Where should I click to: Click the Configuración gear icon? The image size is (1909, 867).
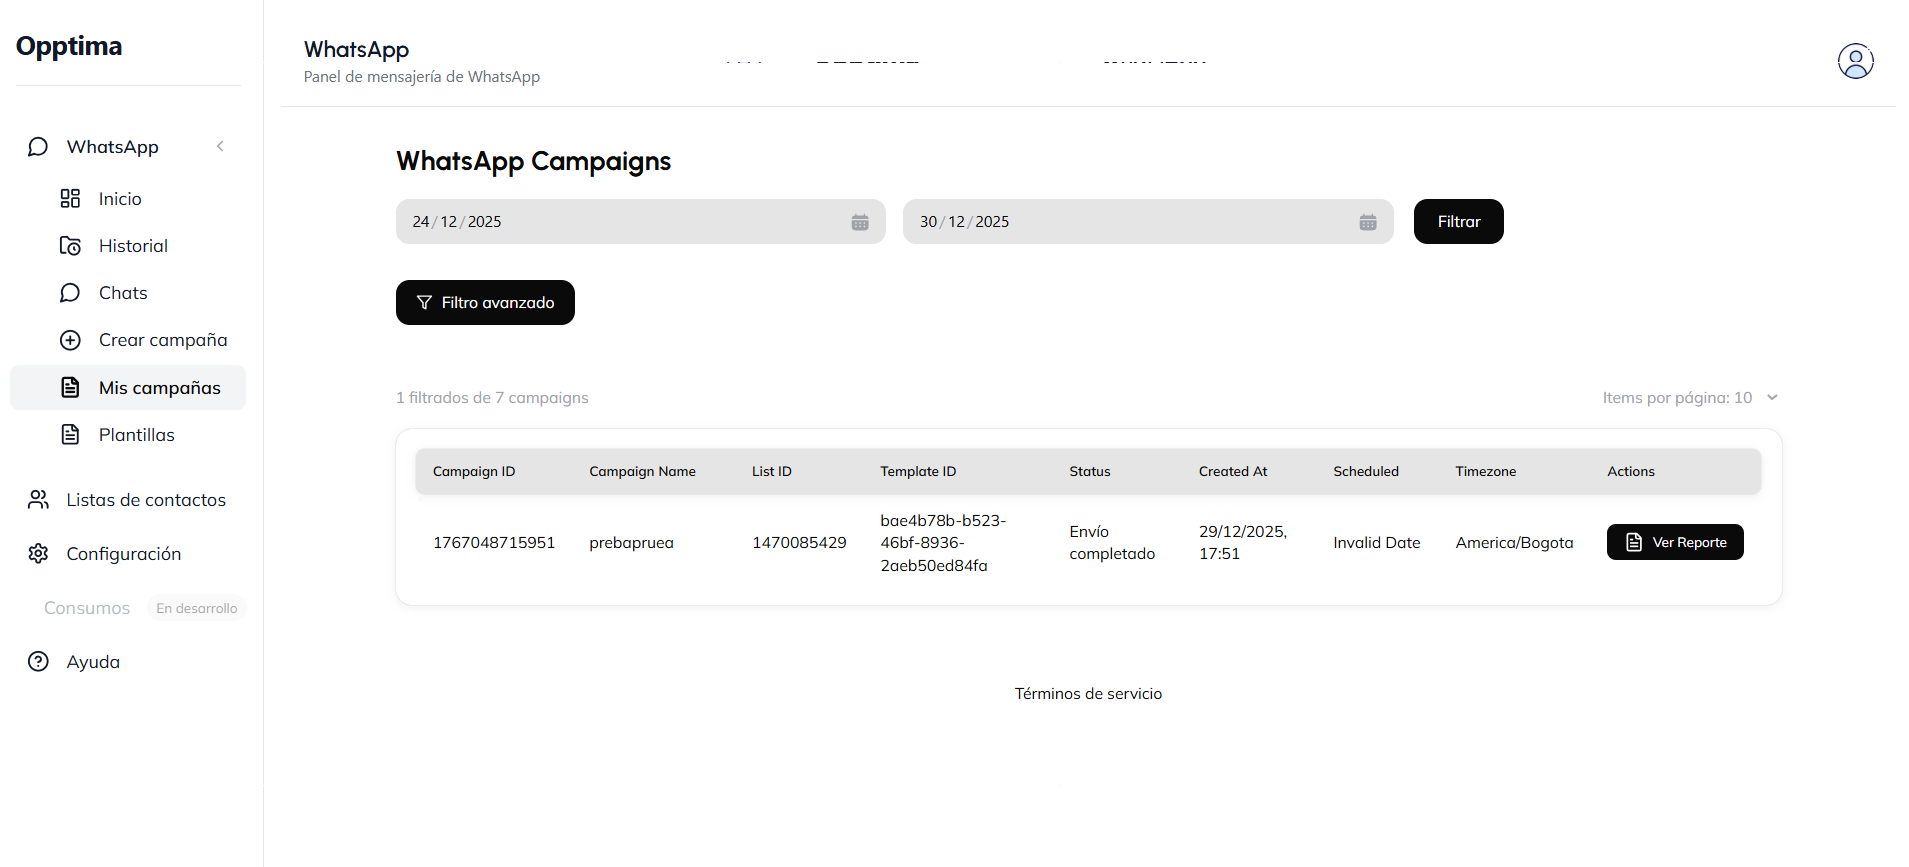point(38,554)
